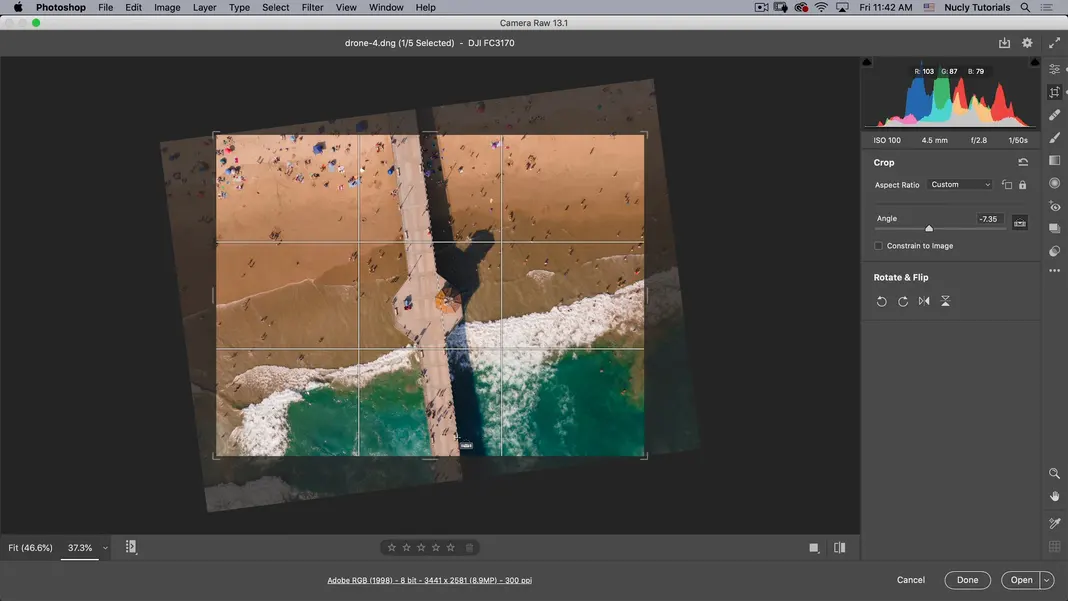
Task: Click the Angle value field -7.35
Action: [x=988, y=219]
